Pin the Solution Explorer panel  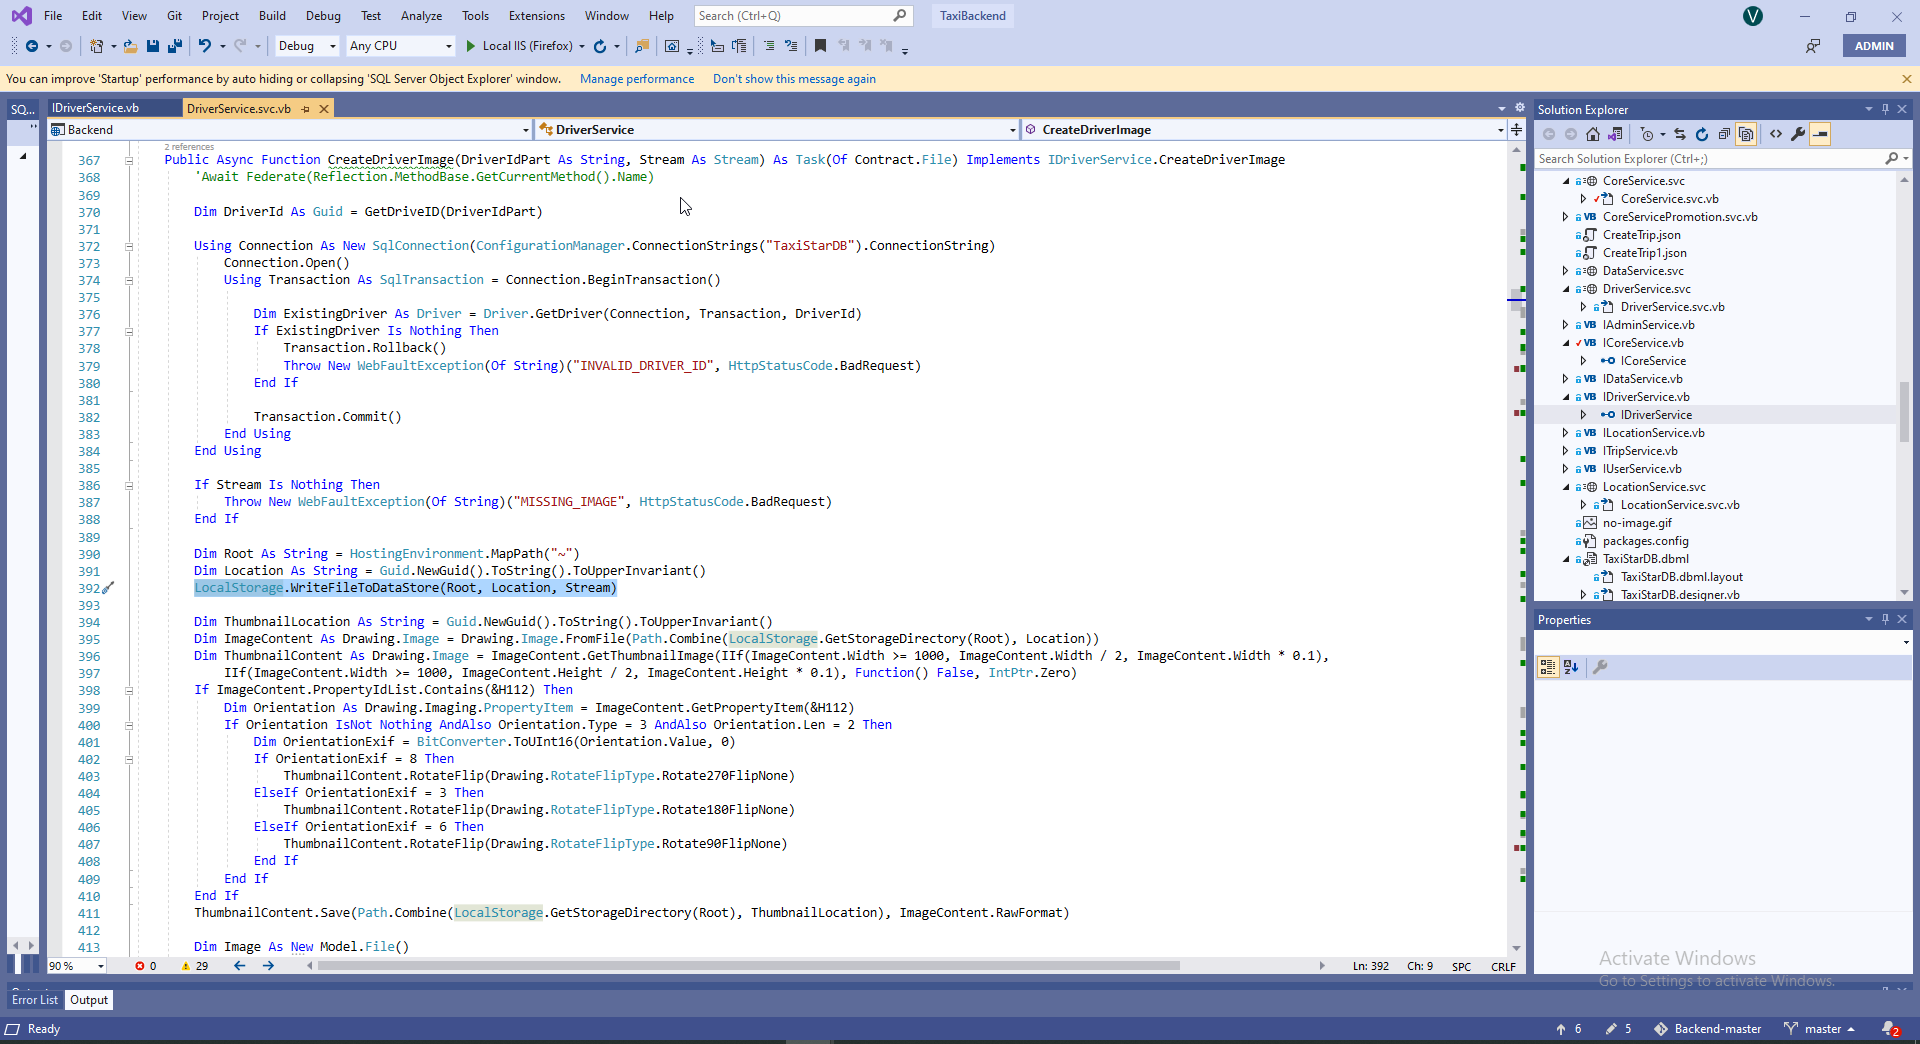pos(1885,109)
